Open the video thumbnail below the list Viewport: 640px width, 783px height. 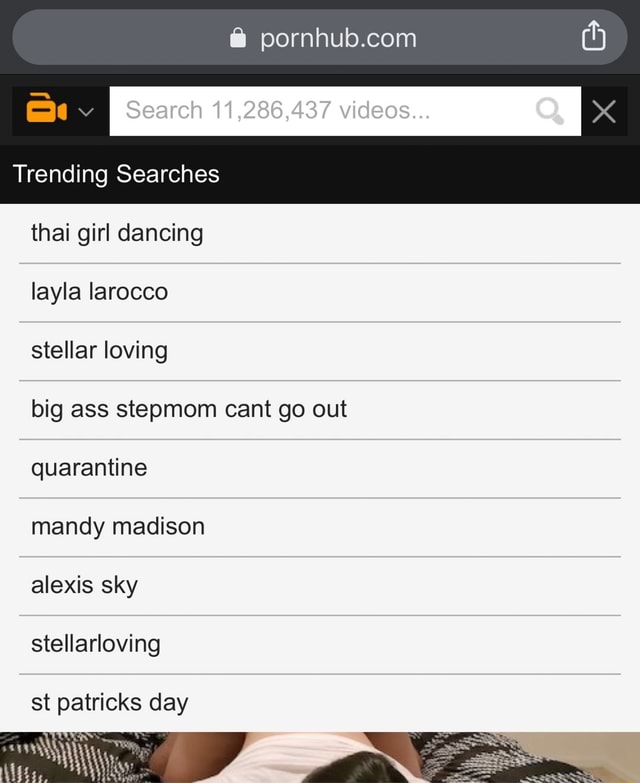(x=320, y=758)
